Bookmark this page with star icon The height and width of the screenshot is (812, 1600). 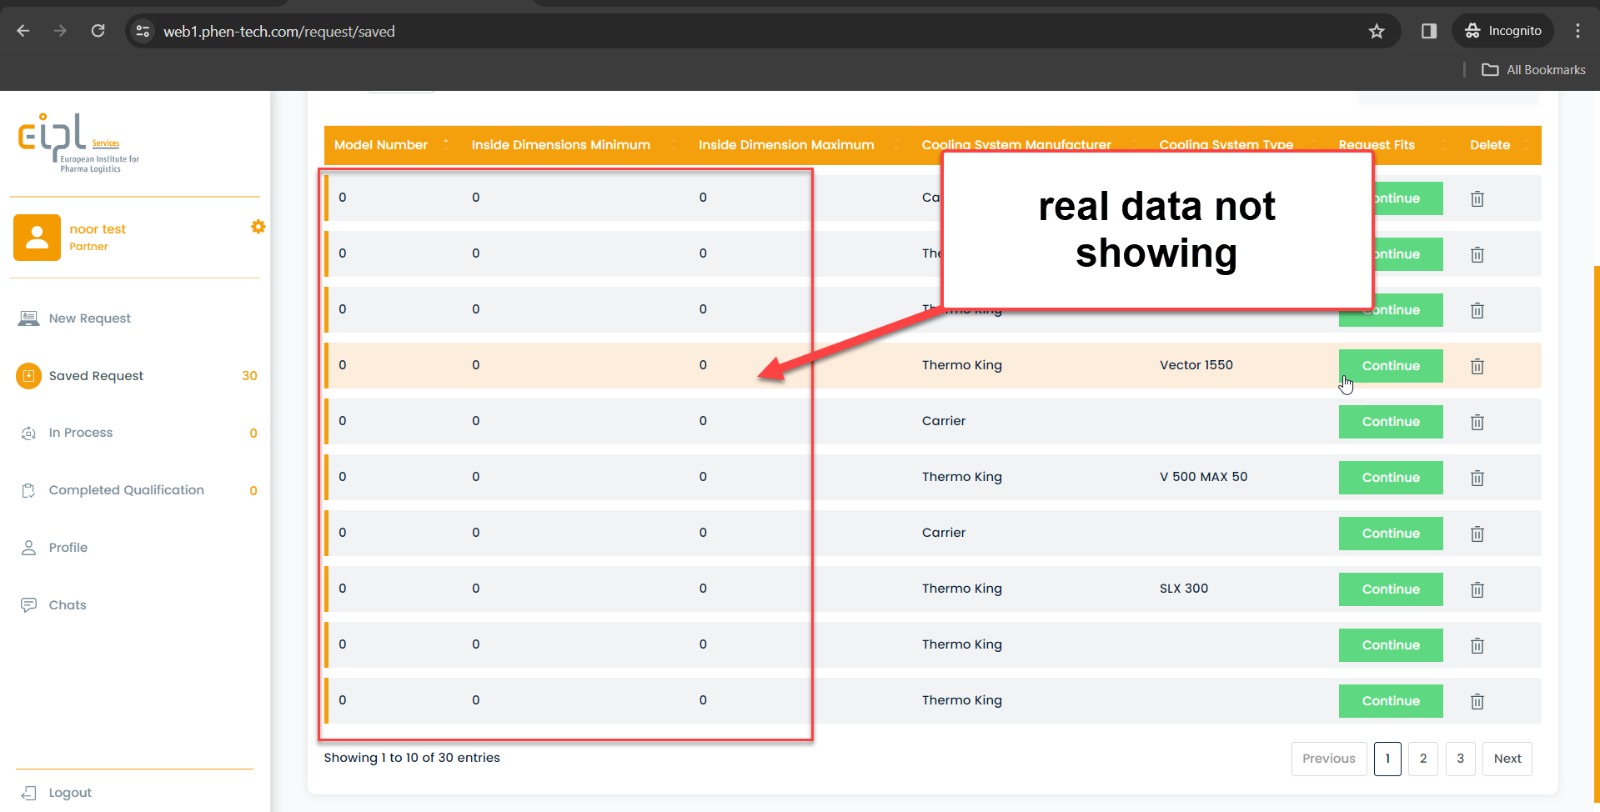[x=1377, y=31]
